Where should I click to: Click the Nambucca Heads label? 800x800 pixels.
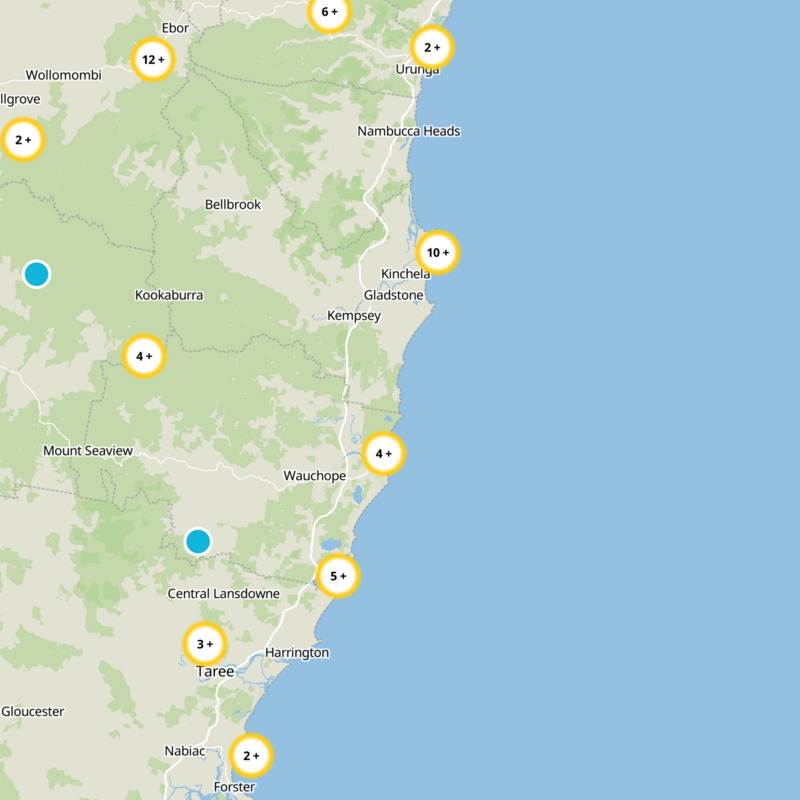click(x=409, y=132)
